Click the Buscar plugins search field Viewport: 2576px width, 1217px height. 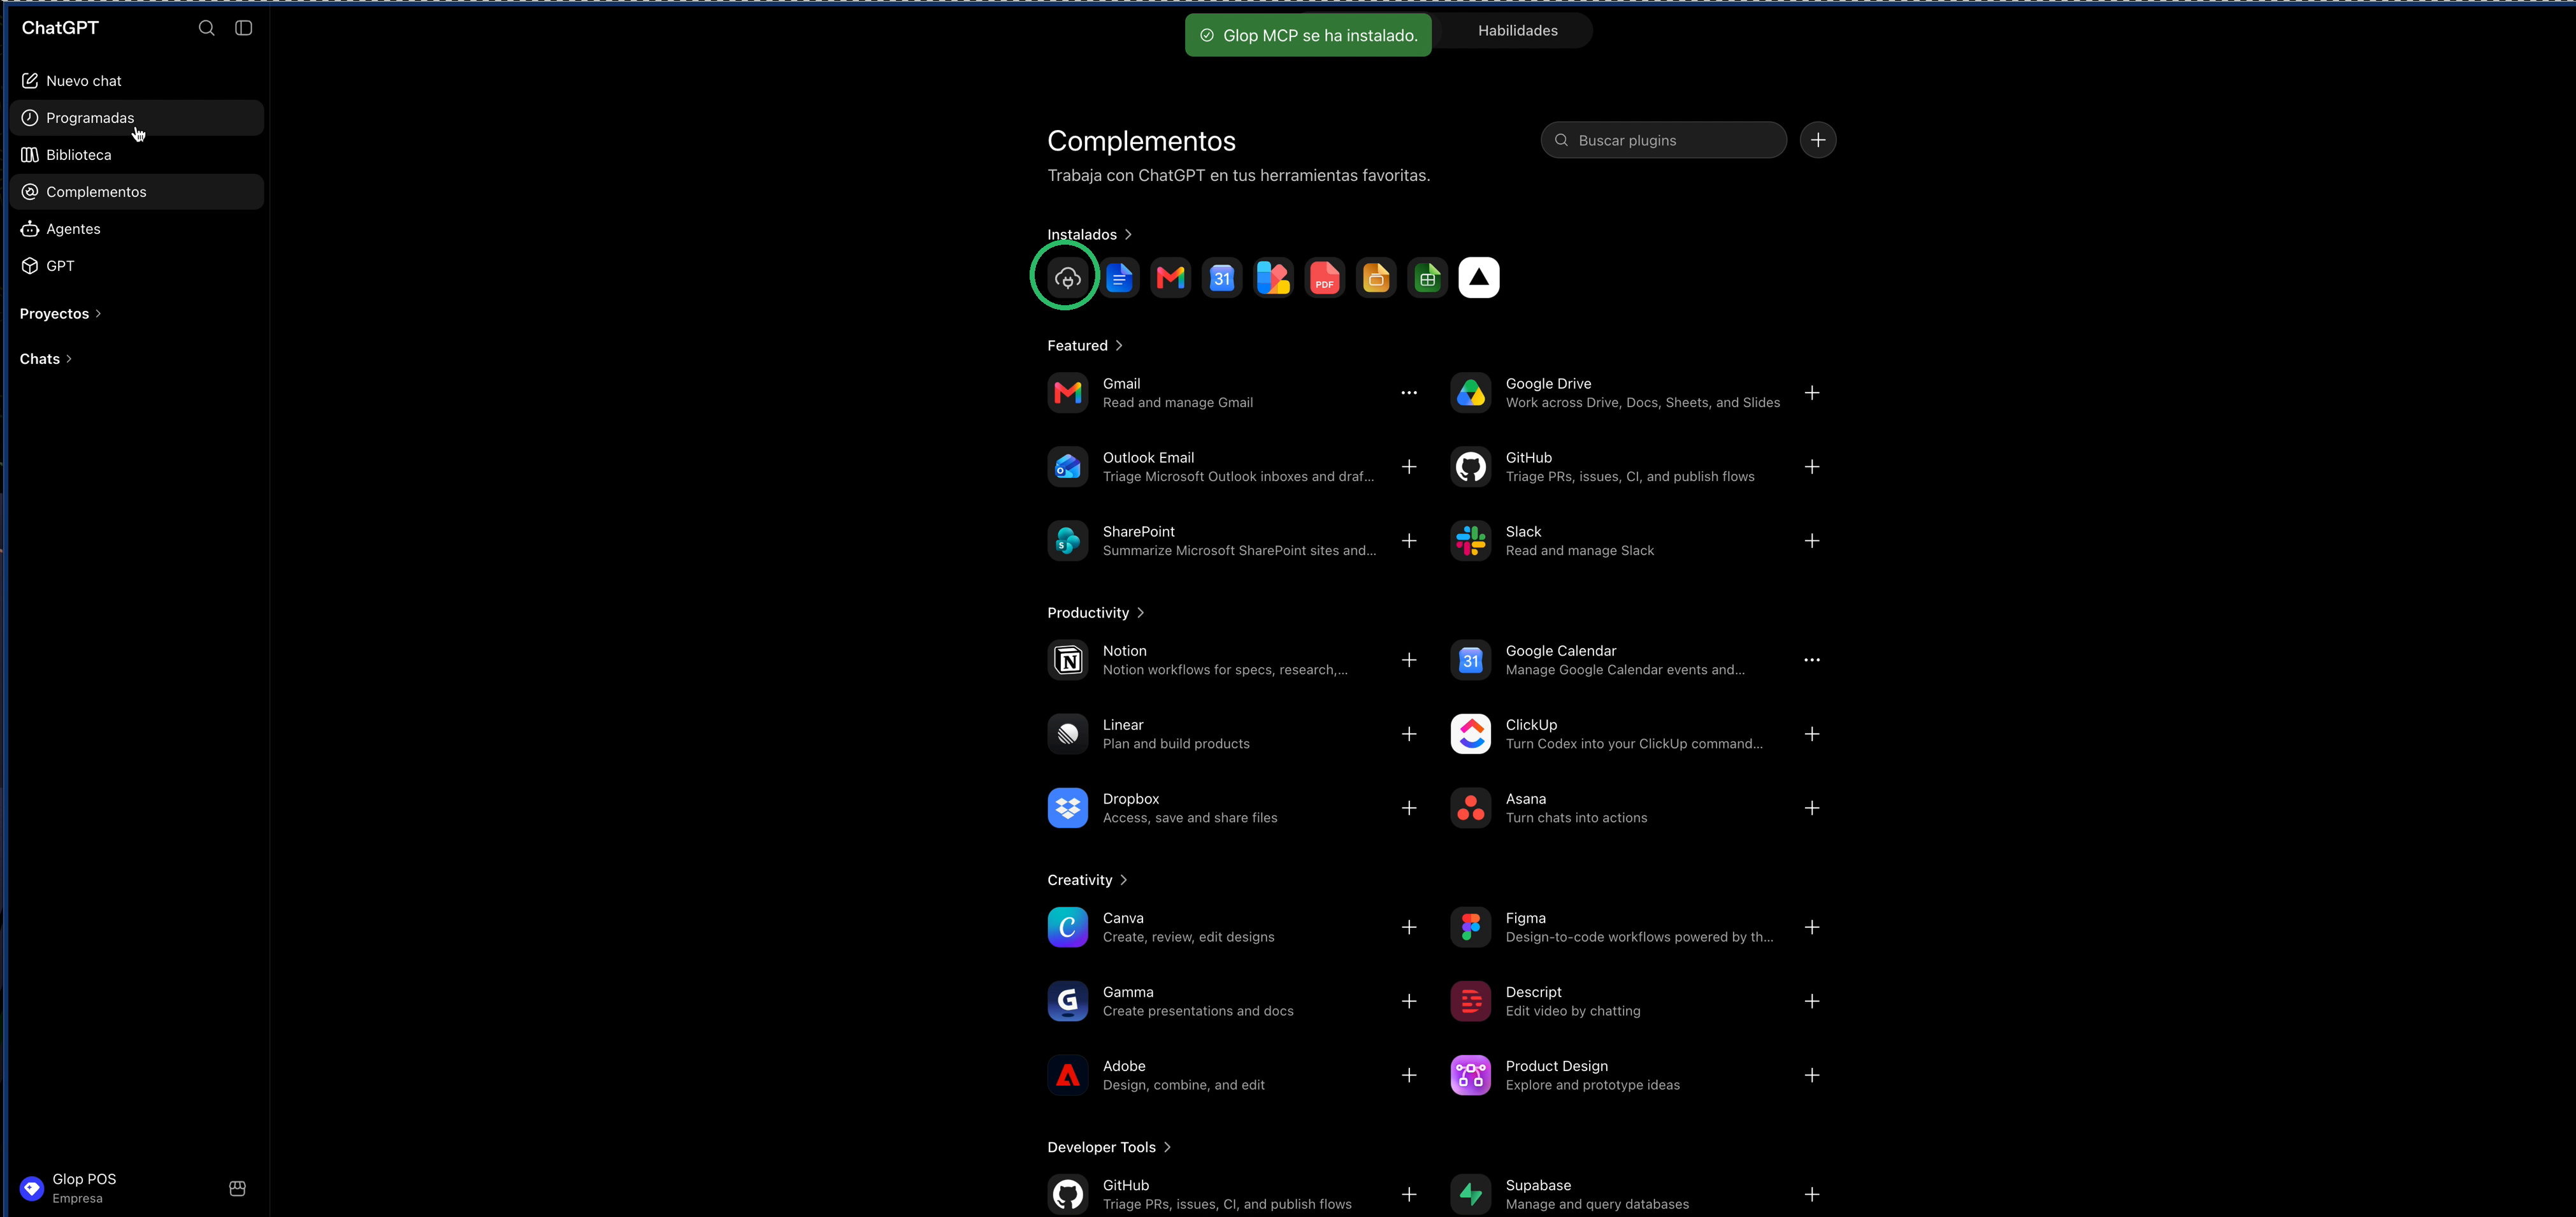click(x=1663, y=140)
